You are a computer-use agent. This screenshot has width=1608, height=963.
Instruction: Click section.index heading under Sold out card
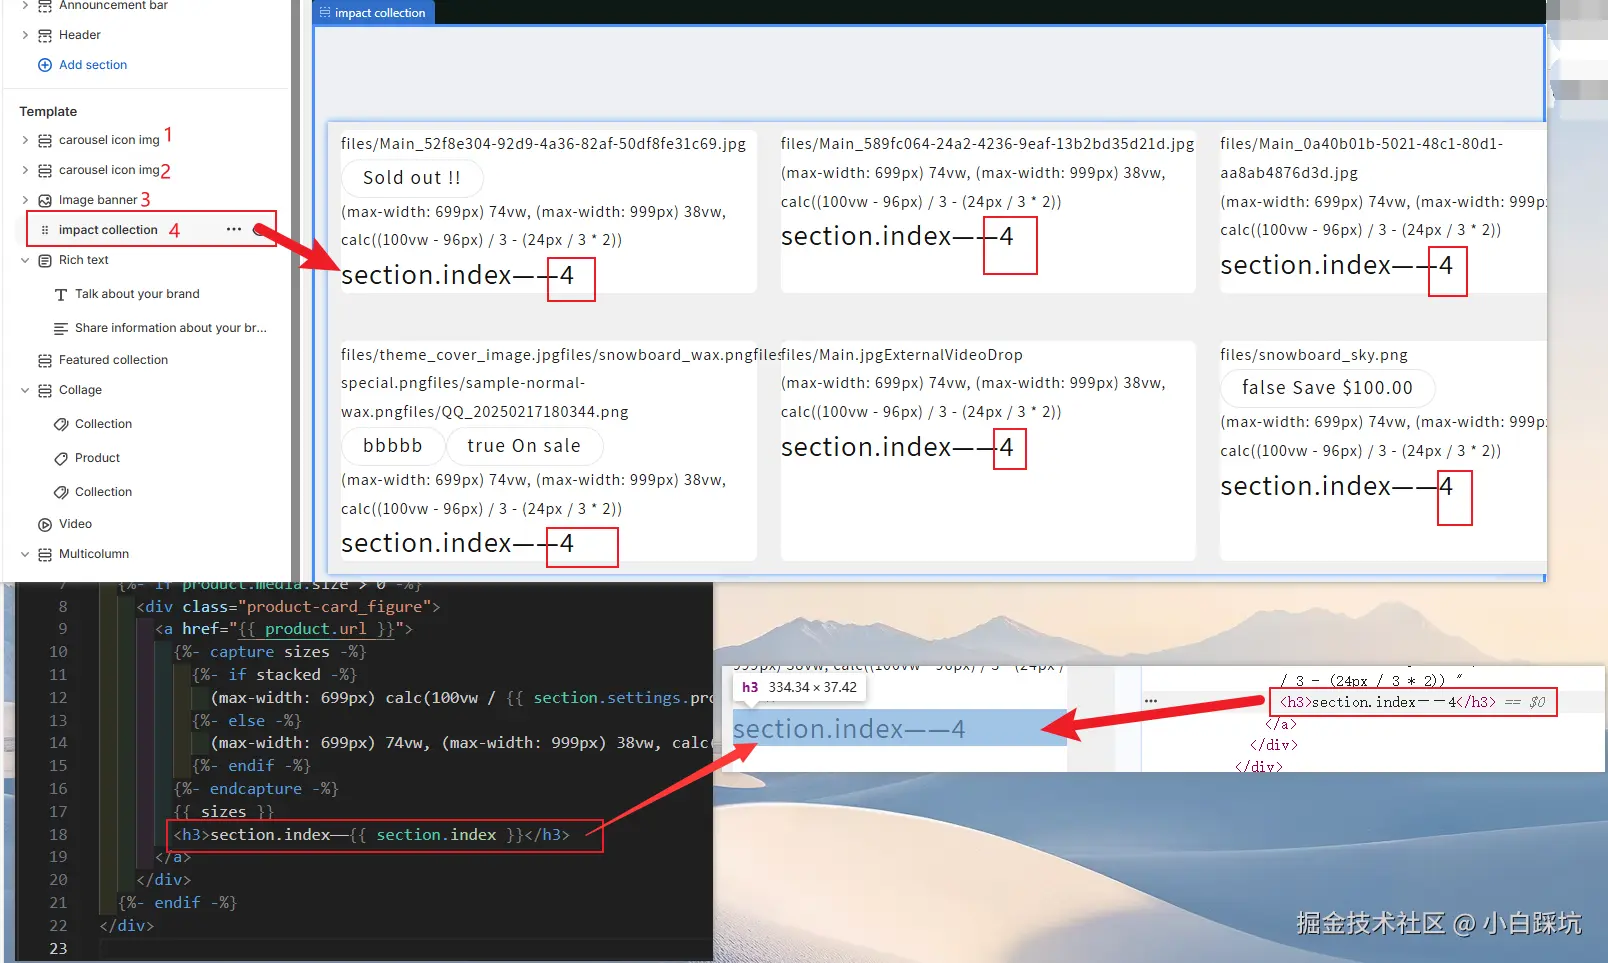[457, 275]
